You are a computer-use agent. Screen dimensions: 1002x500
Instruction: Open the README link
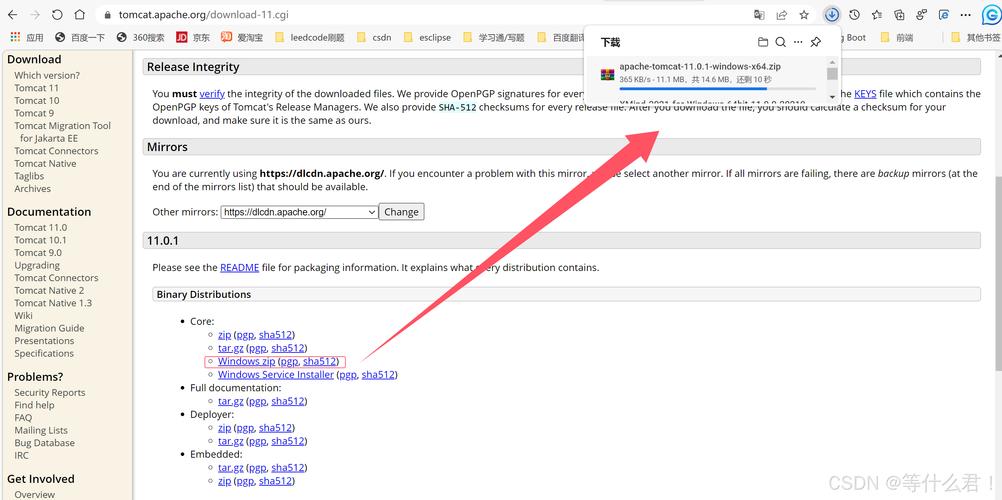240,267
